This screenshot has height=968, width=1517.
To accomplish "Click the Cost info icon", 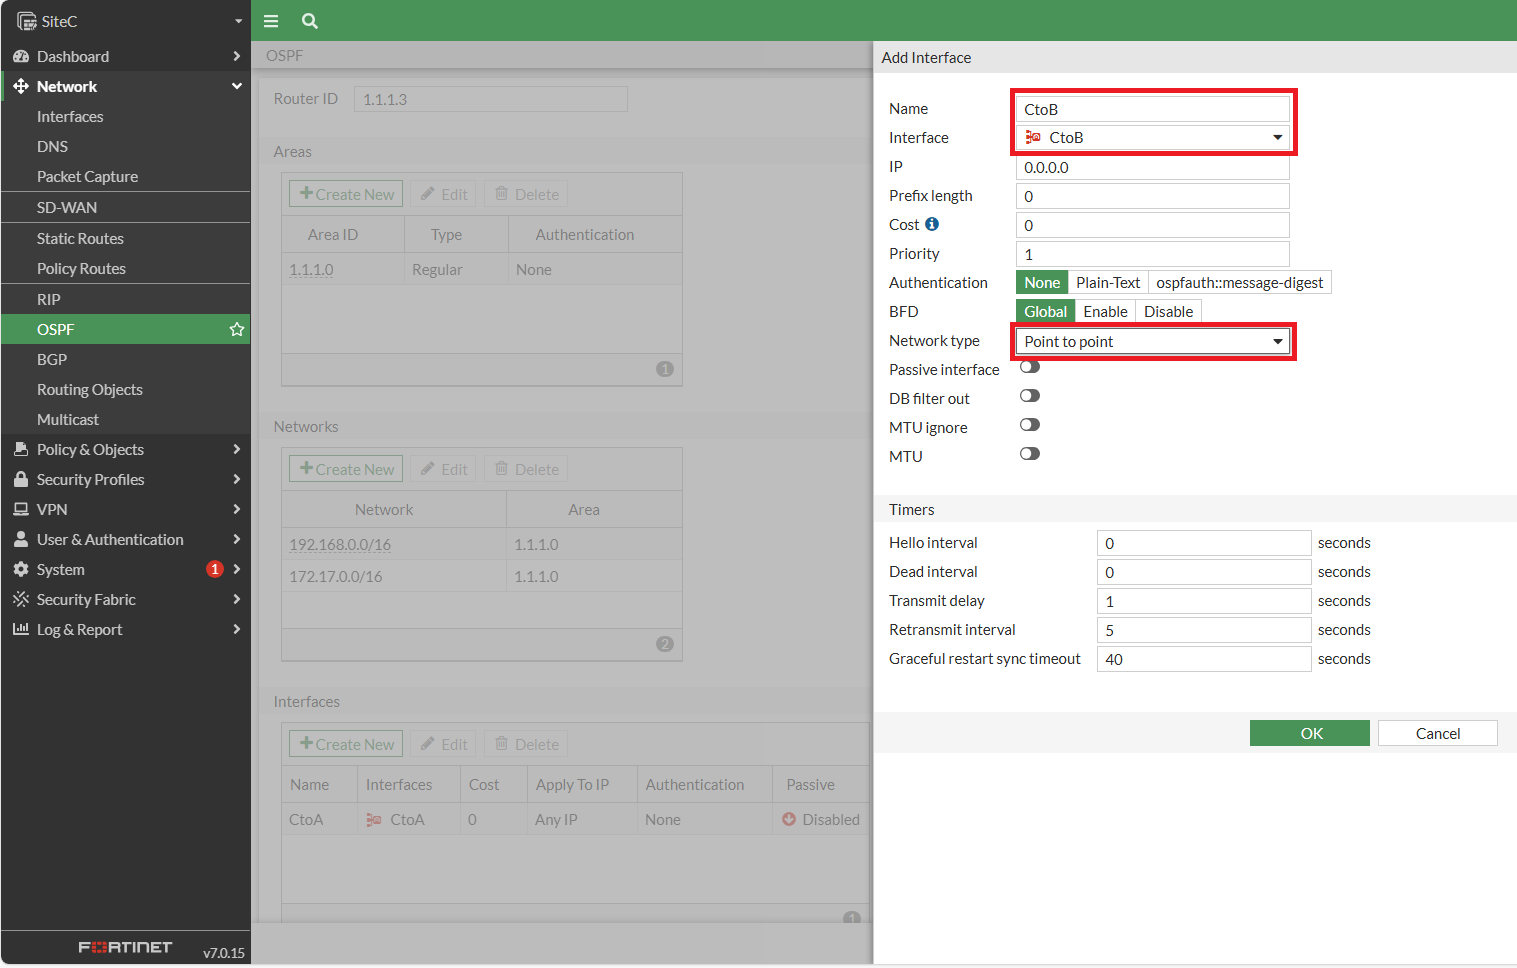I will [932, 224].
